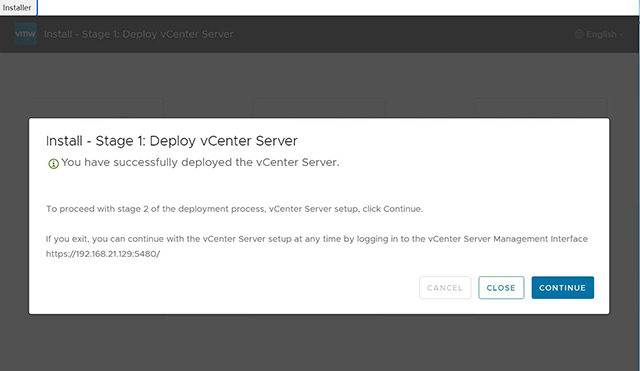
Task: Click the https://192.168.21.129:5480/ address text
Action: tap(103, 254)
